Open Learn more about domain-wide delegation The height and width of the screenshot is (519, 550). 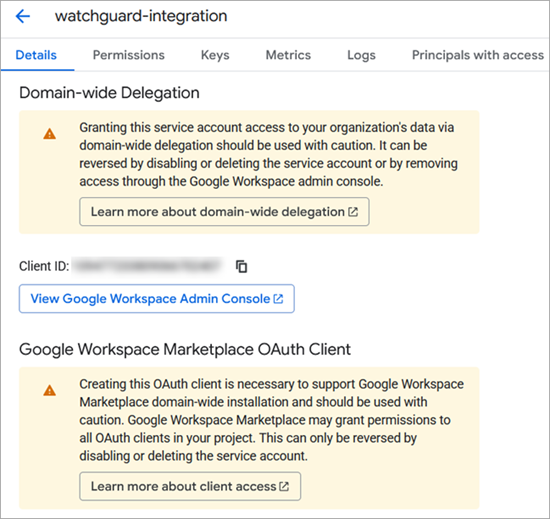coord(224,212)
